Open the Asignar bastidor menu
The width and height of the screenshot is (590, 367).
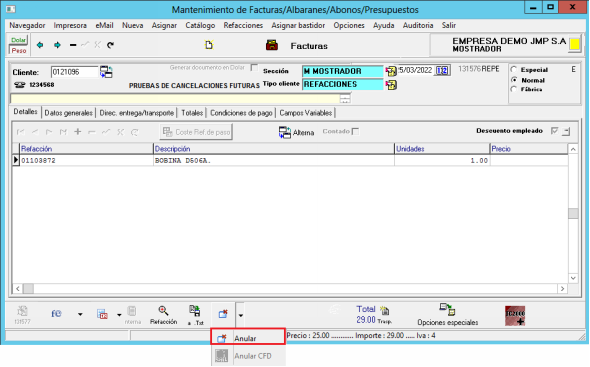point(298,25)
